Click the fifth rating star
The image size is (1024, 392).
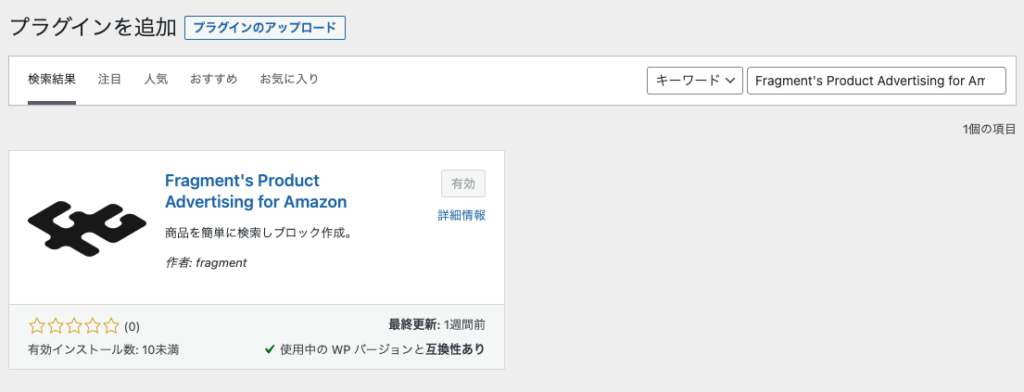[111, 325]
